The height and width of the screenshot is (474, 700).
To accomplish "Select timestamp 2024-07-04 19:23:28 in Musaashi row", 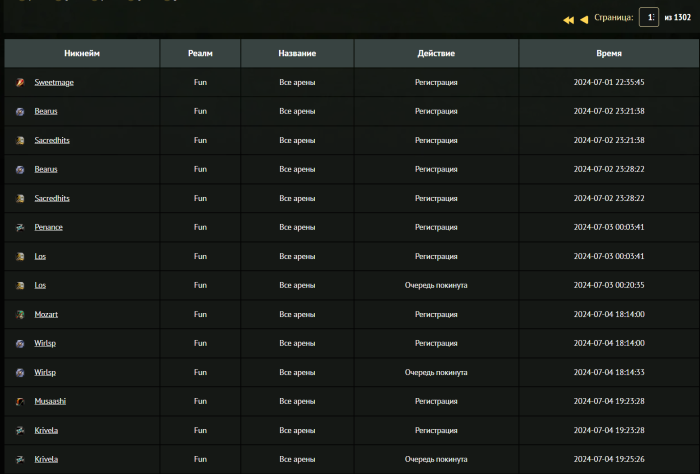I will 609,401.
